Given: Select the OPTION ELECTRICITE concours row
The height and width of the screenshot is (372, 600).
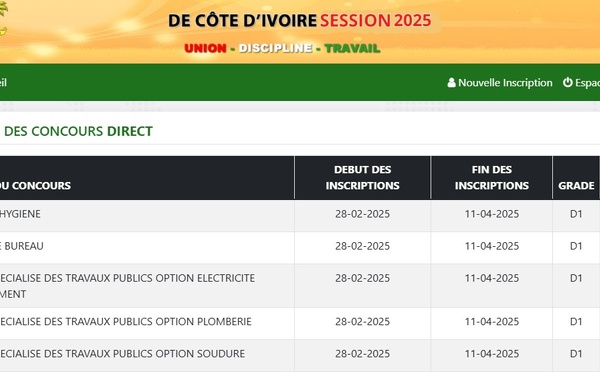Looking at the screenshot, I should [x=300, y=286].
